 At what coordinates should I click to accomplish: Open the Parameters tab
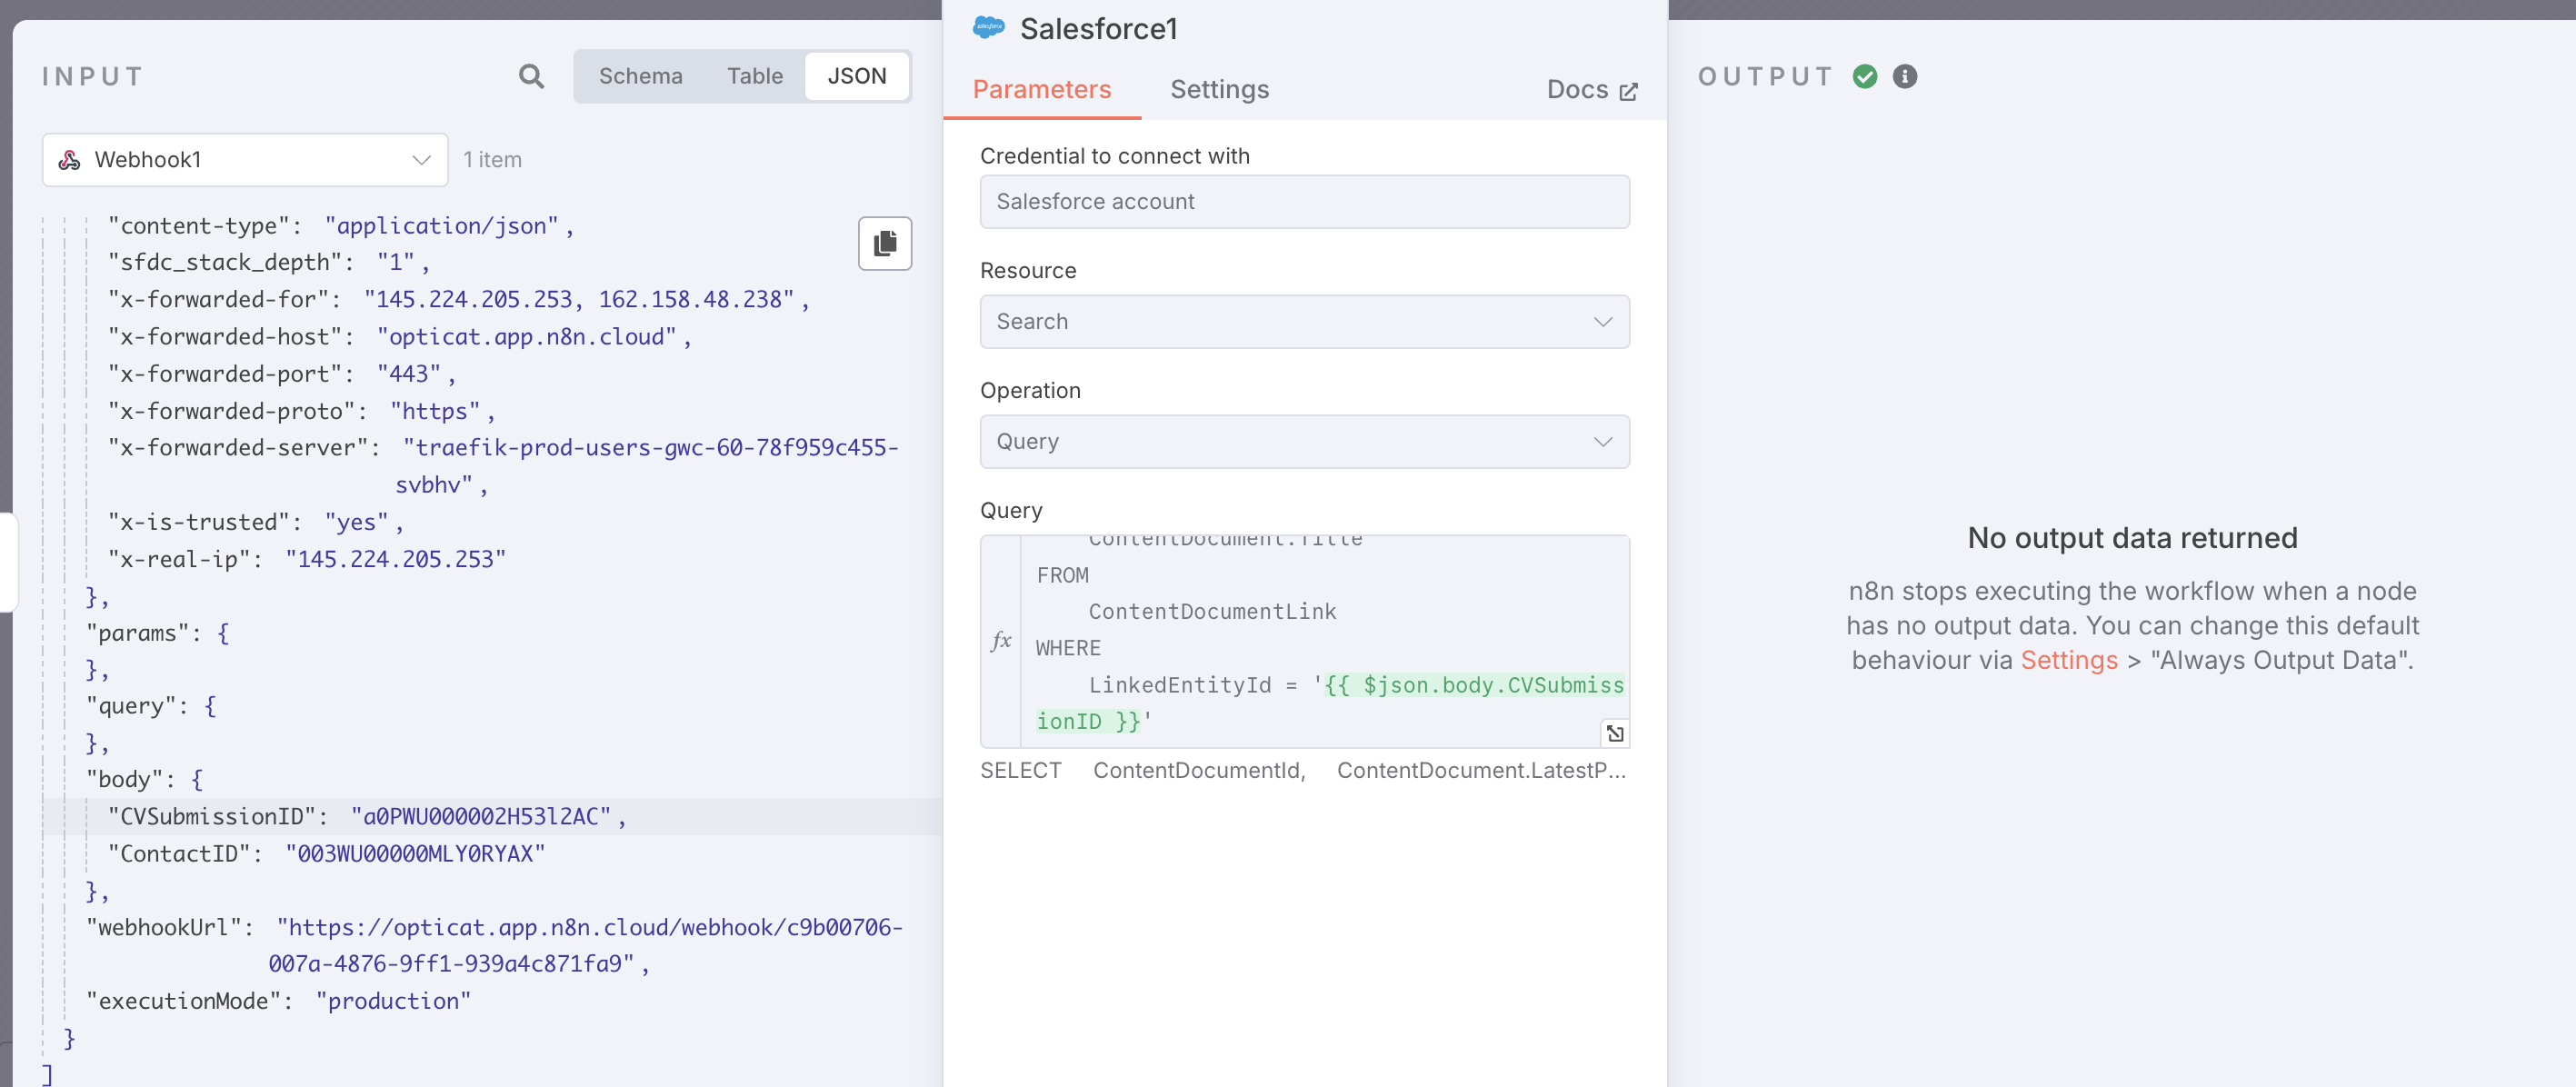point(1041,90)
